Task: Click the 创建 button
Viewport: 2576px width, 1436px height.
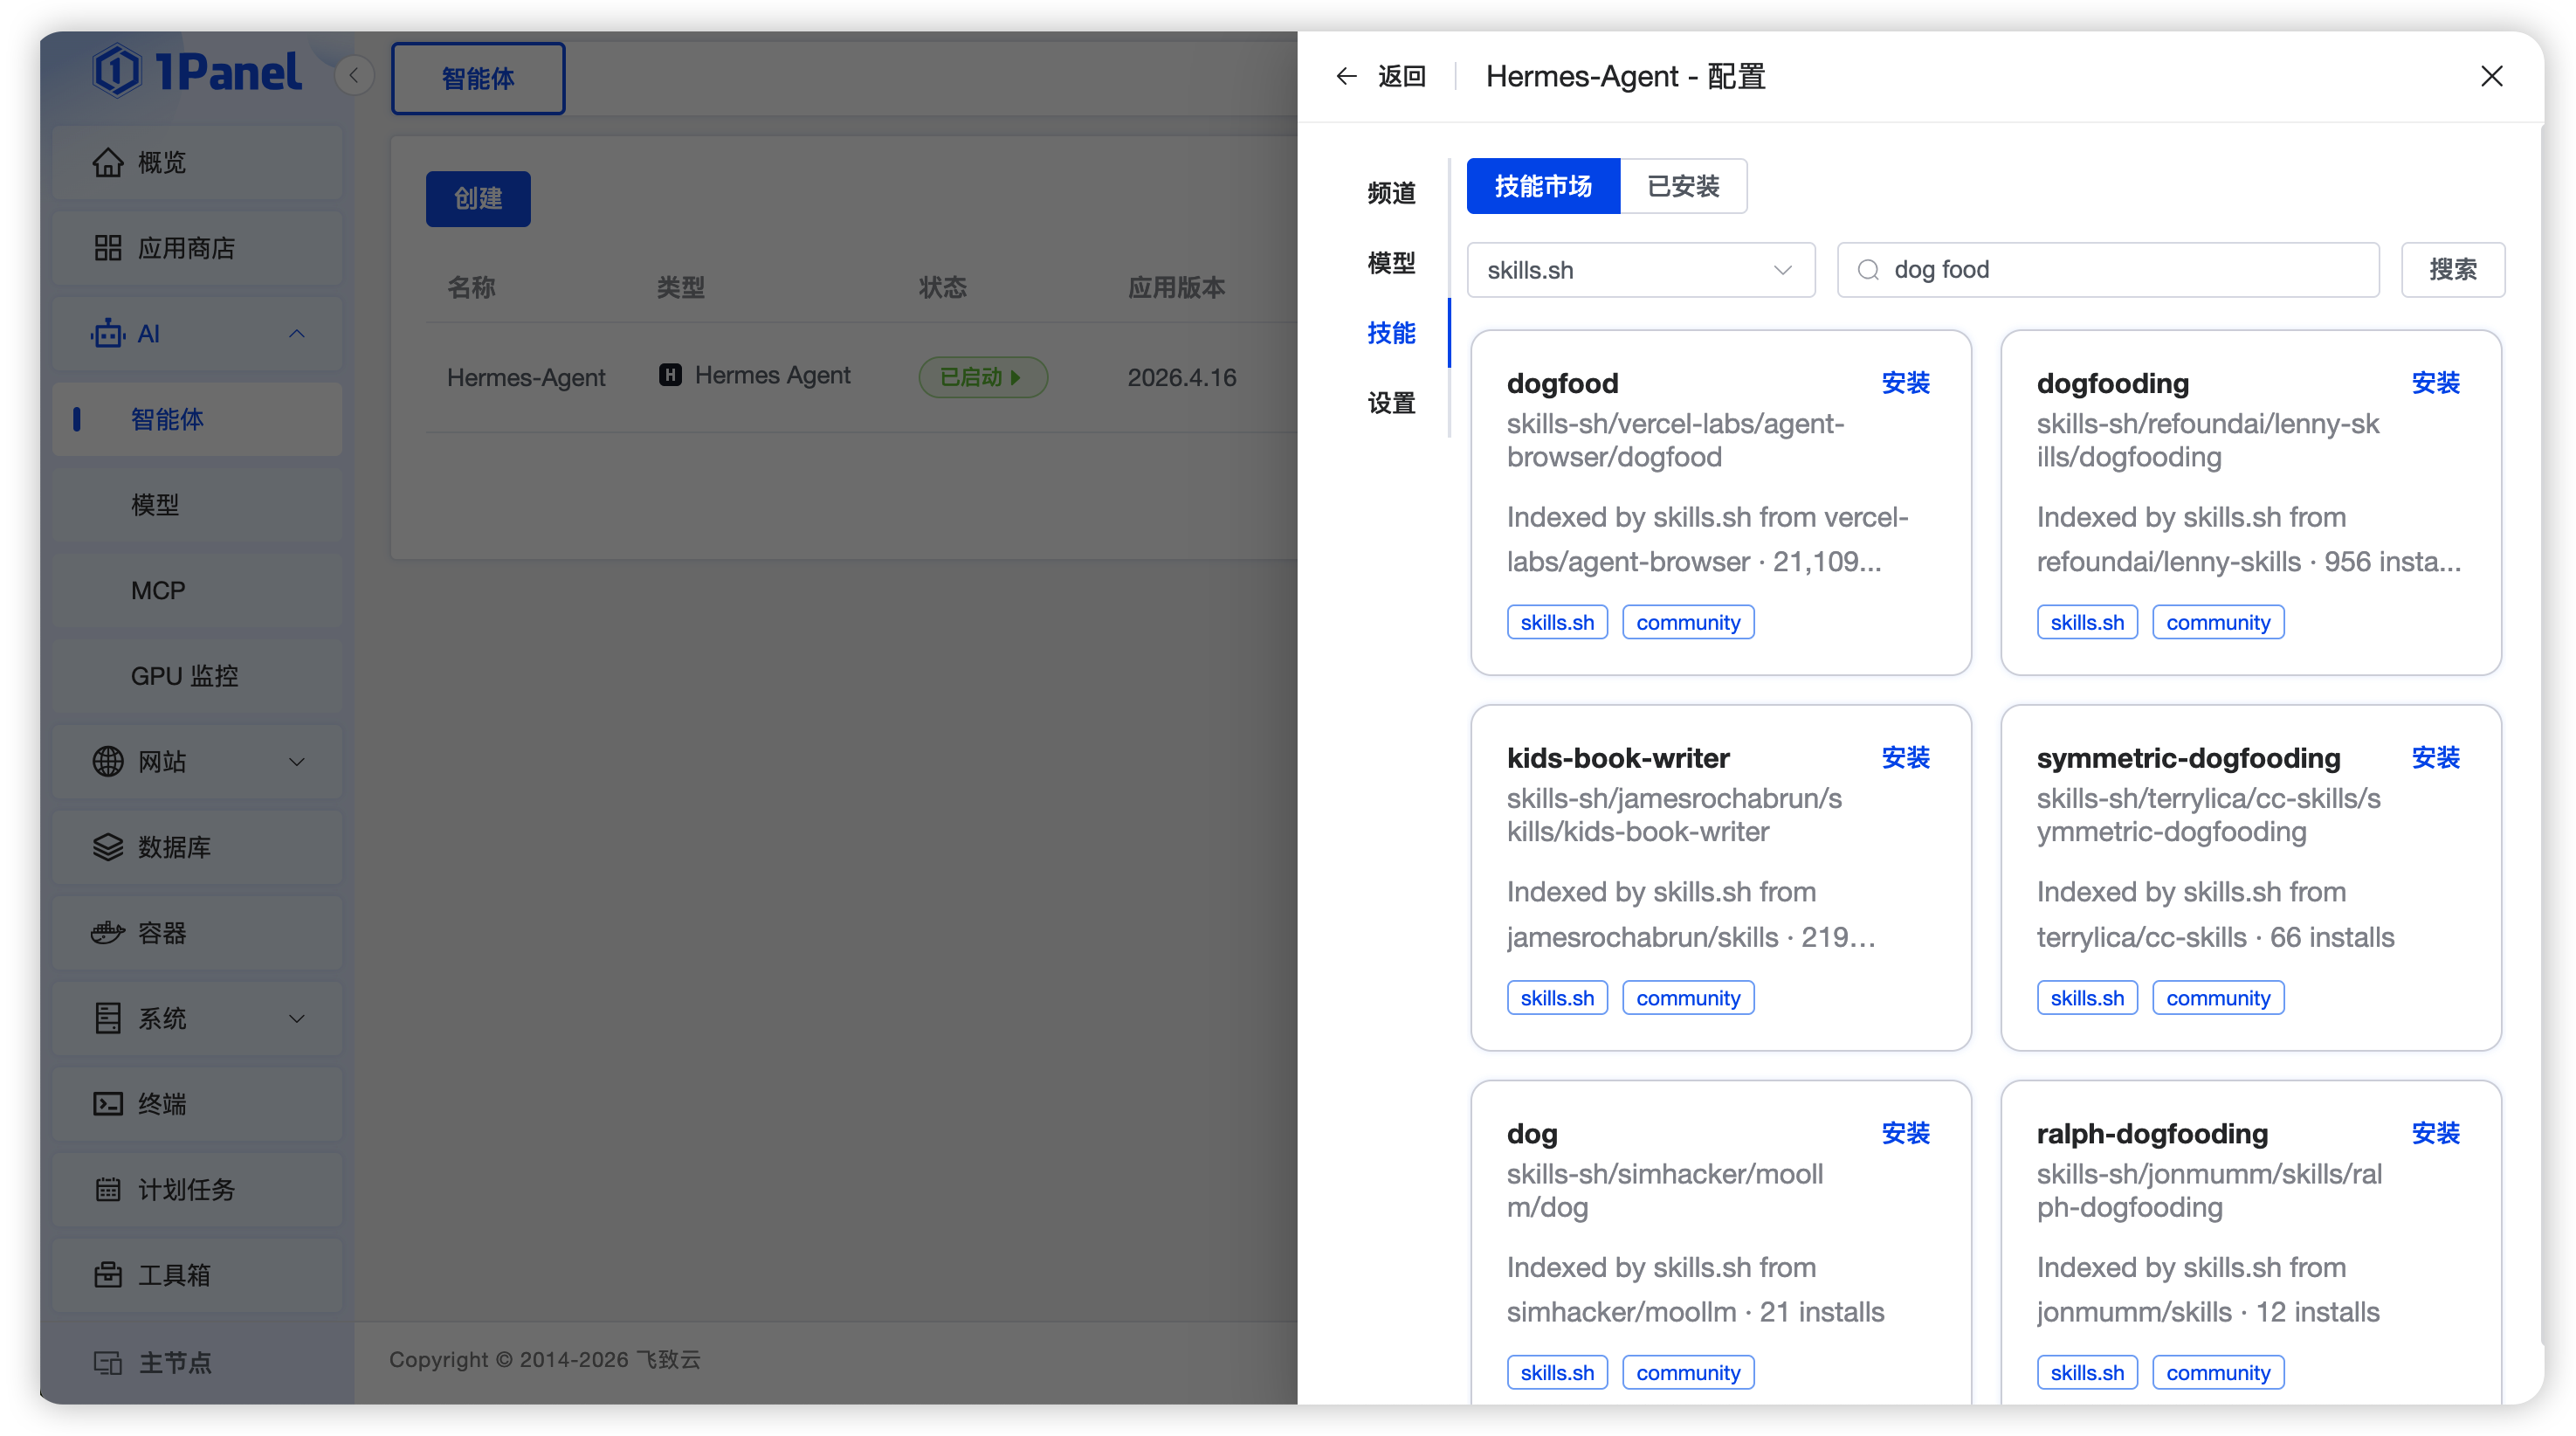Action: coord(478,198)
